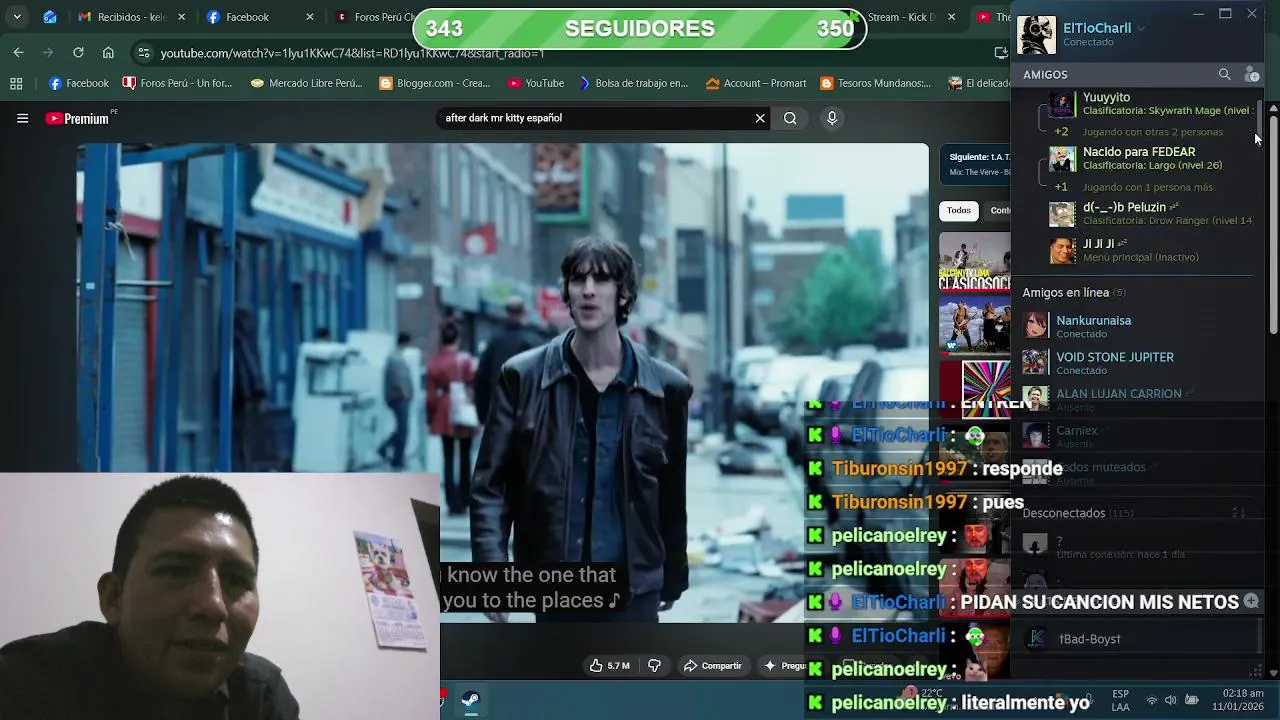Open the browser home page
Image resolution: width=1280 pixels, height=720 pixels.
108,52
